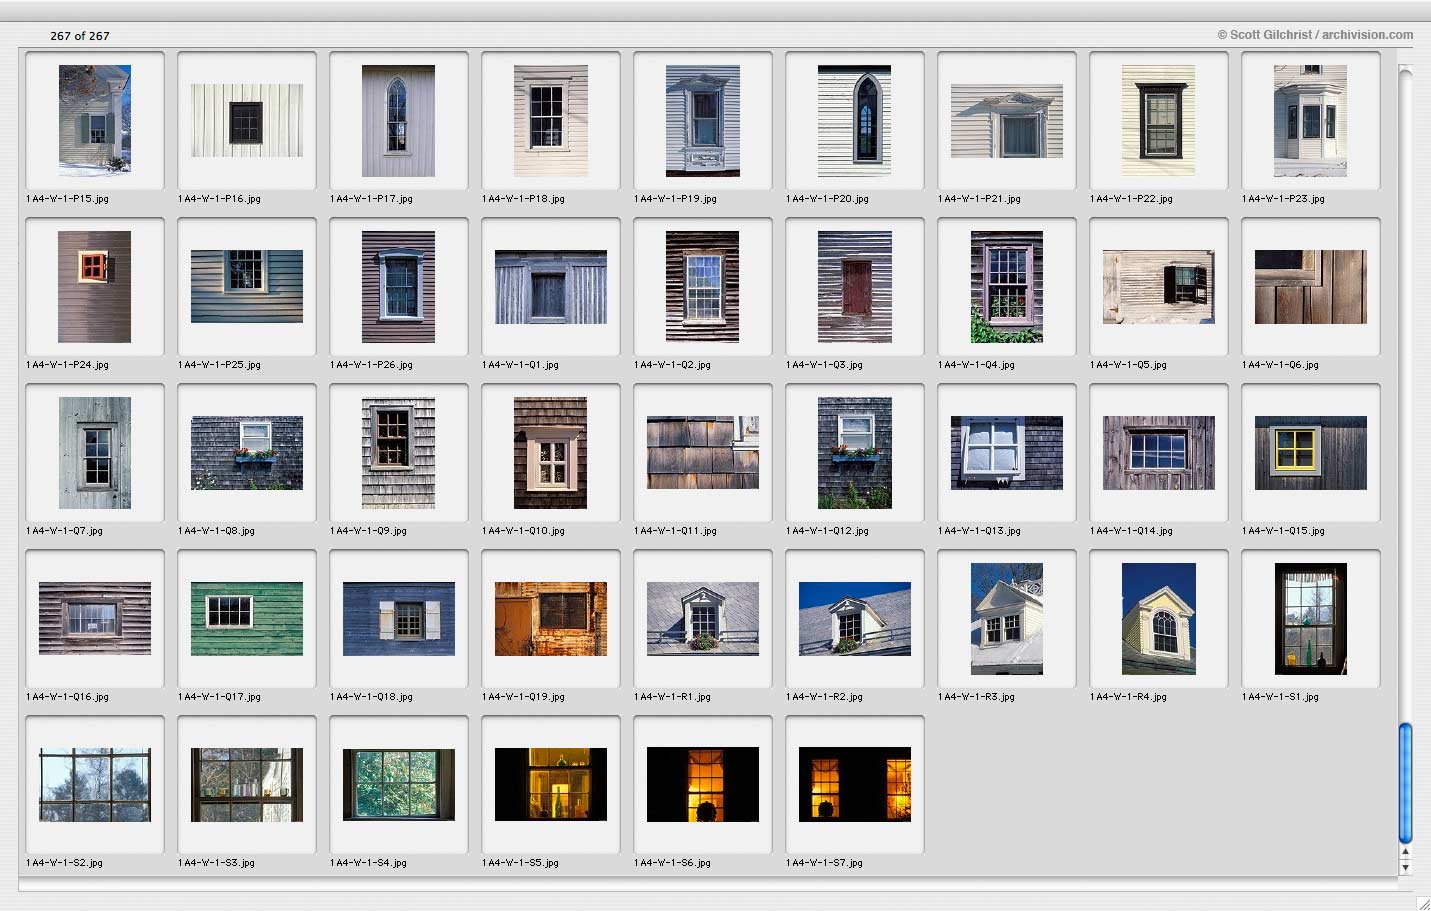Viewport: 1431px width, 911px height.
Task: Select the red window thumbnail 1A4-W-1-P24.jpg
Action: pos(95,286)
